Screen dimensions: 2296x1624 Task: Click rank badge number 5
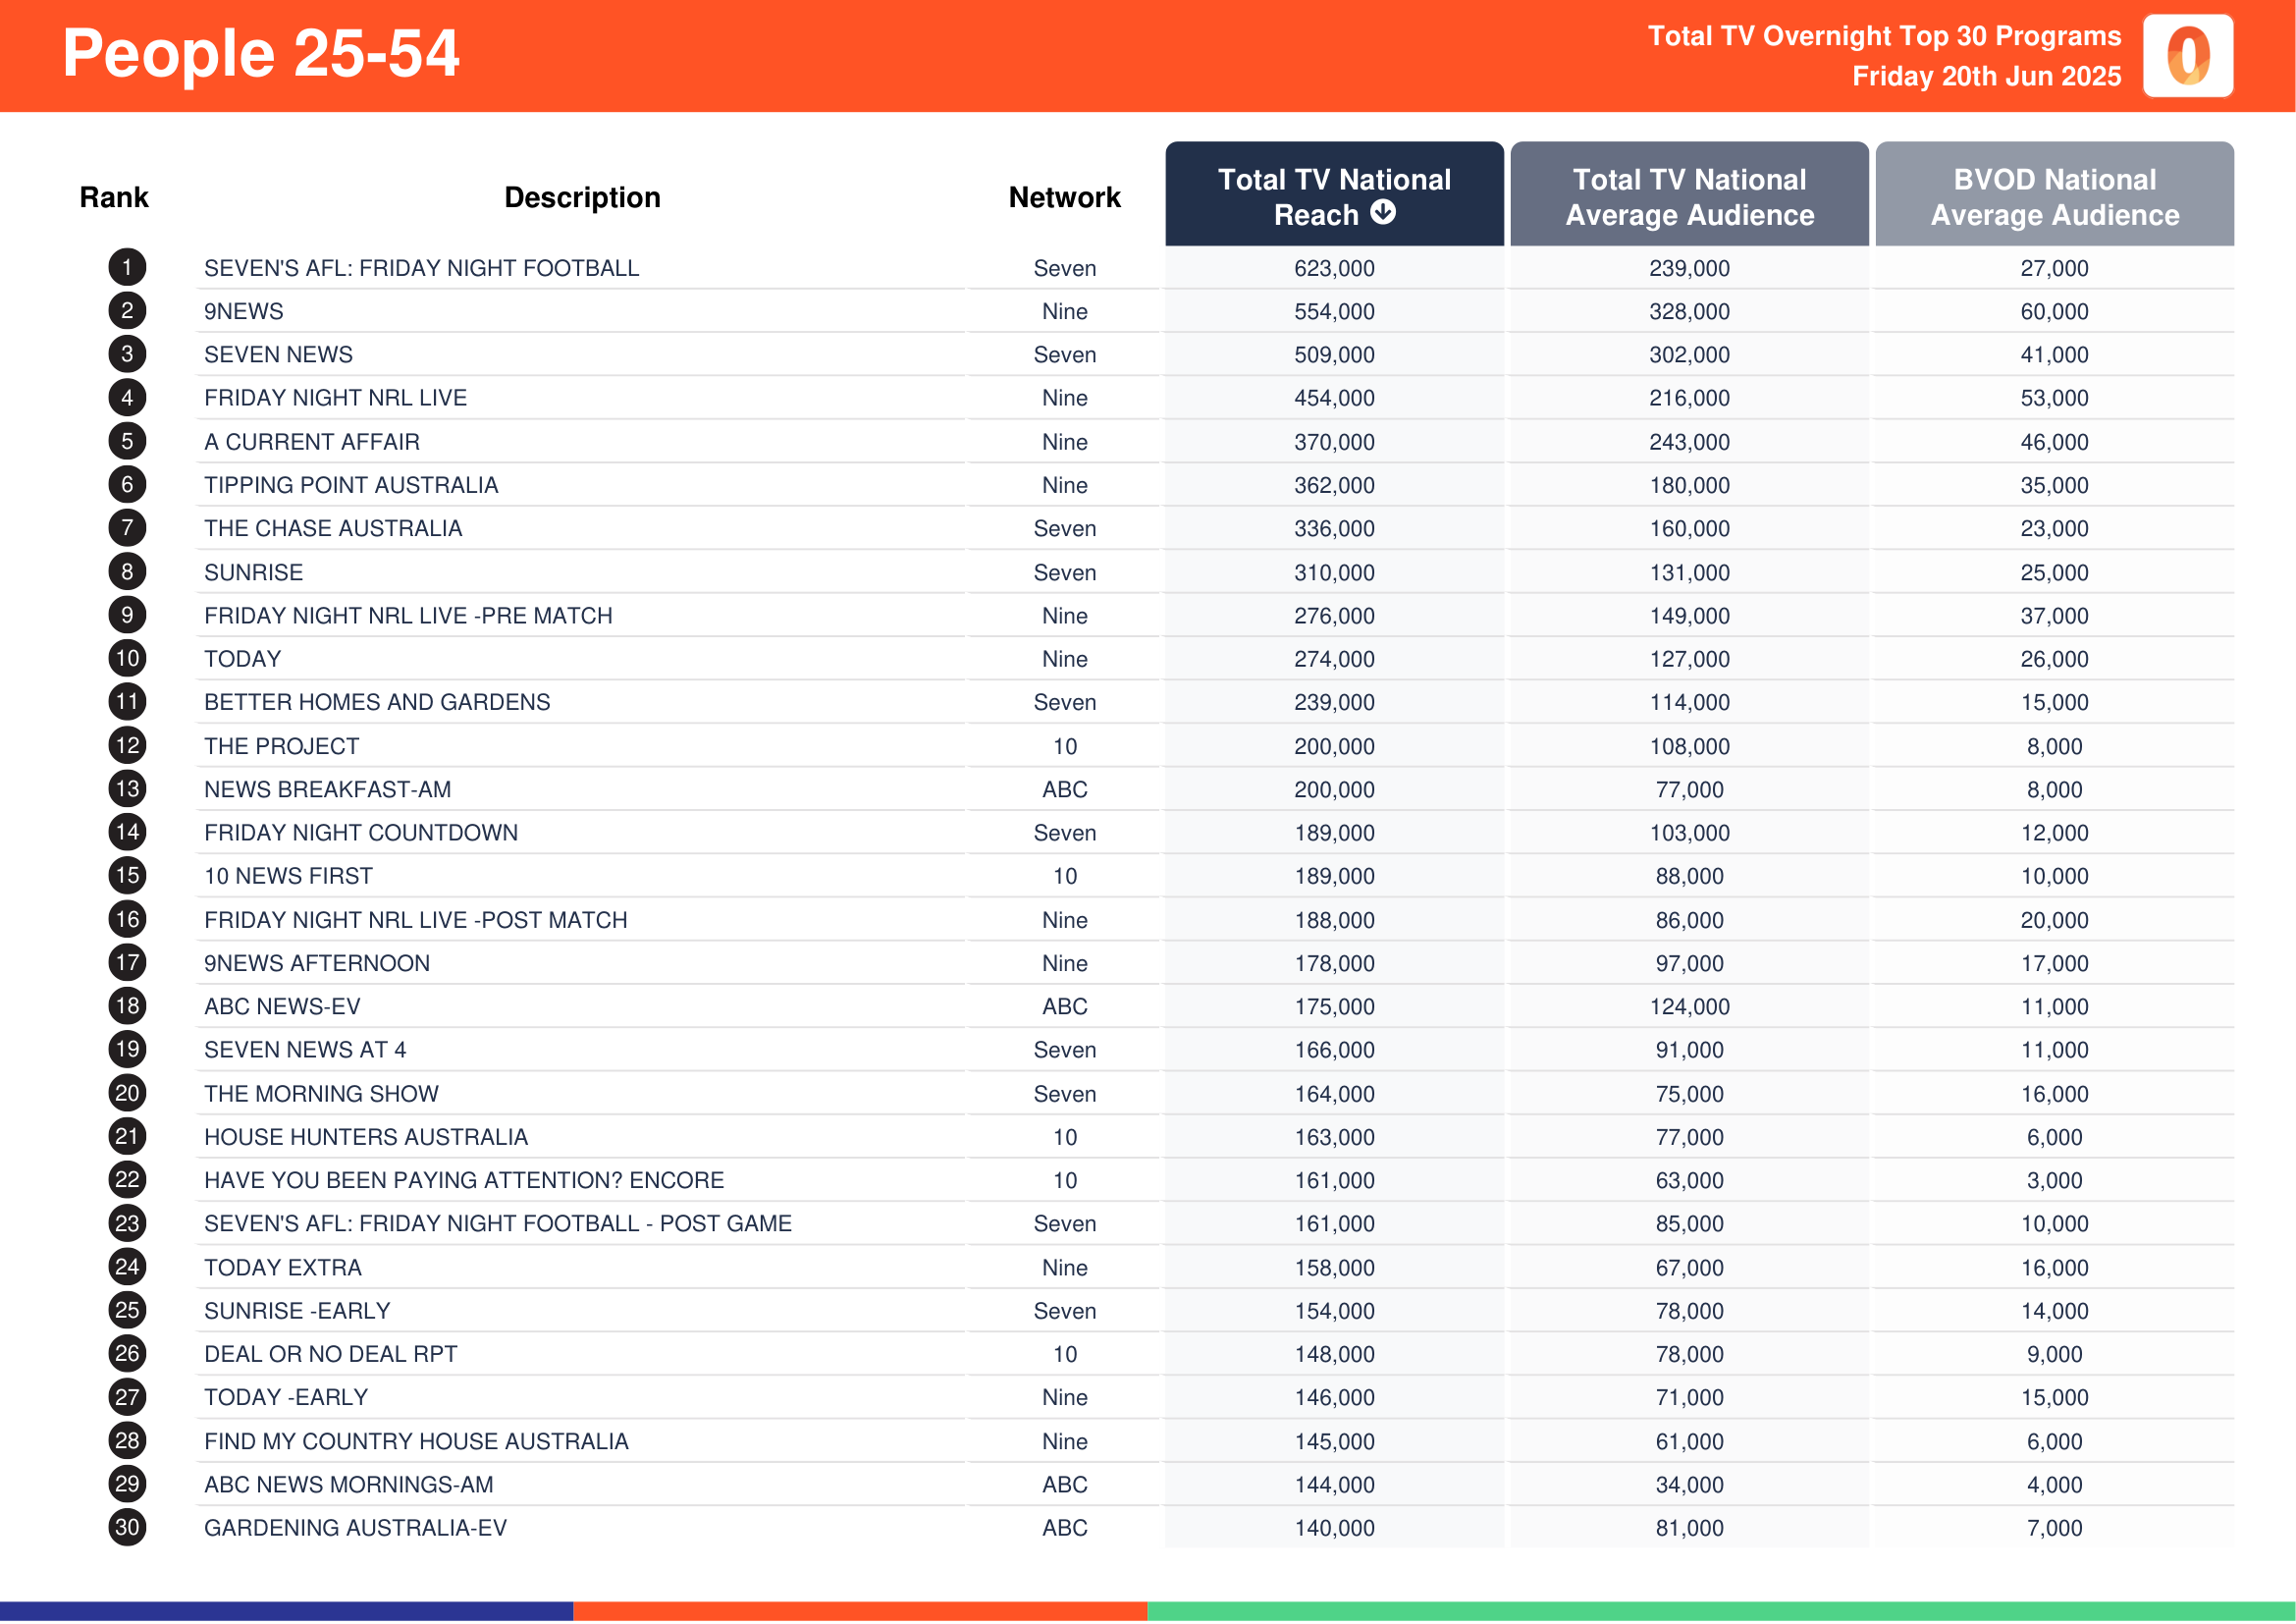(127, 442)
